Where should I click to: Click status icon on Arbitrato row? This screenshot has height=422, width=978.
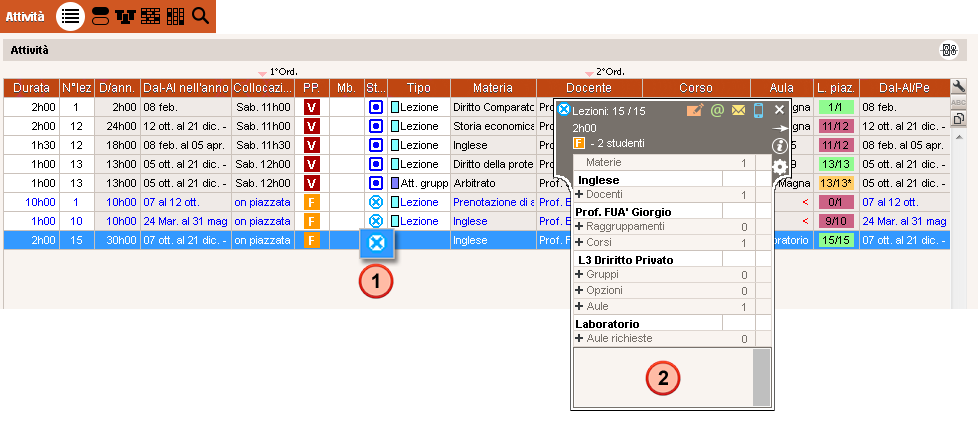coord(375,183)
